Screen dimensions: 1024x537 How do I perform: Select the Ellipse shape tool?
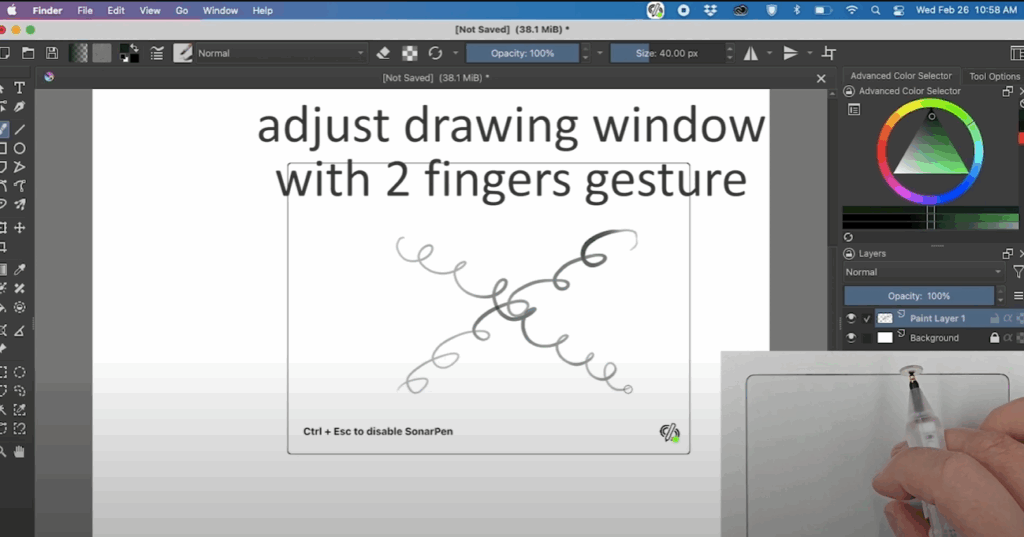click(x=19, y=148)
